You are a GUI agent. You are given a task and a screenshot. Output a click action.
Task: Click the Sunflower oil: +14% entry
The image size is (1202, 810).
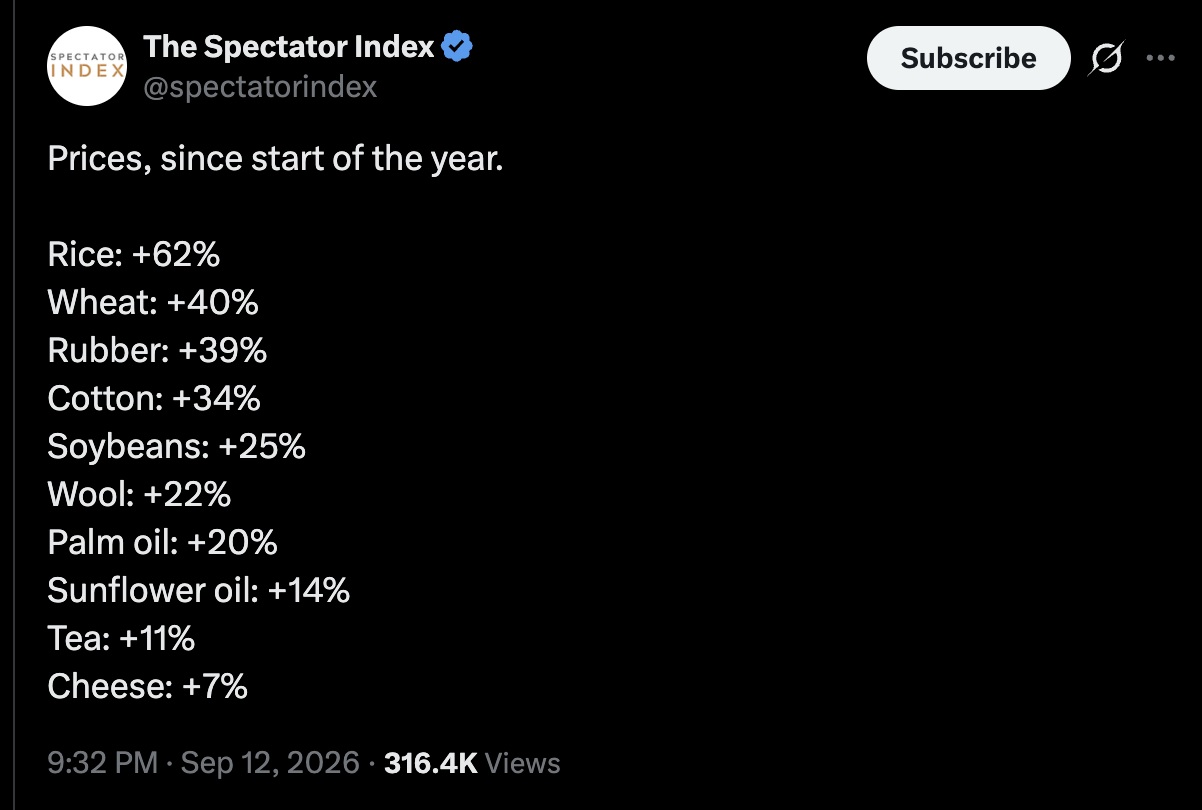(x=198, y=590)
